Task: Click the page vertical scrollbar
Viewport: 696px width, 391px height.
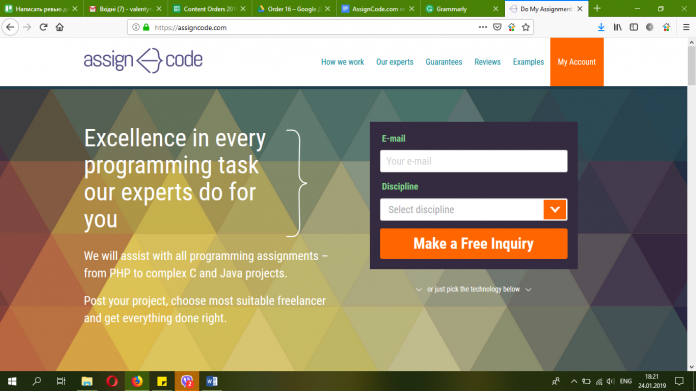Action: point(691,204)
